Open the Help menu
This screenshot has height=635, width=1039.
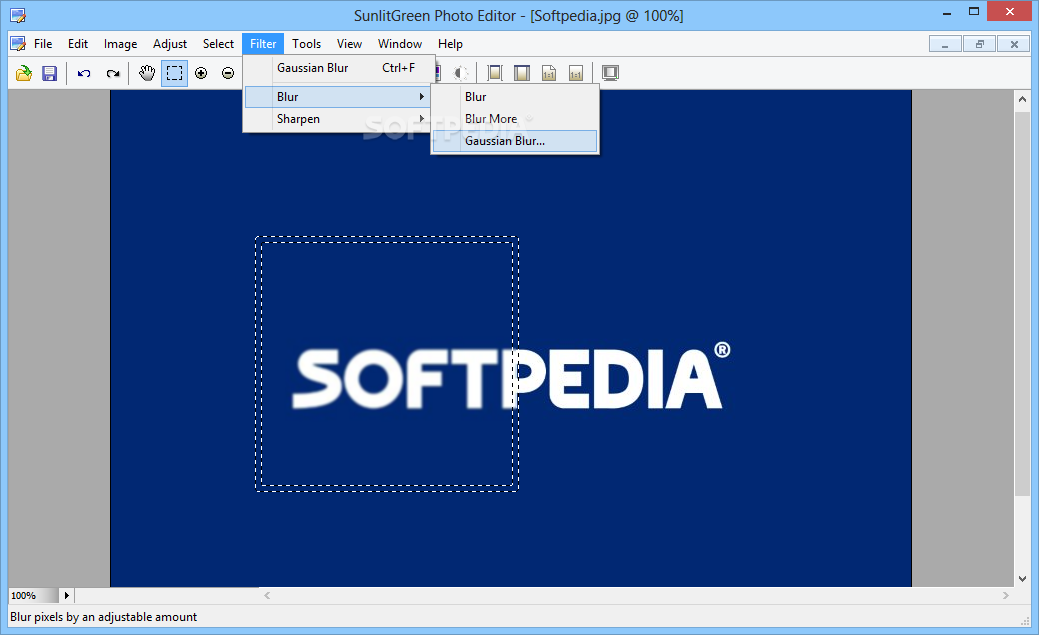[x=450, y=44]
